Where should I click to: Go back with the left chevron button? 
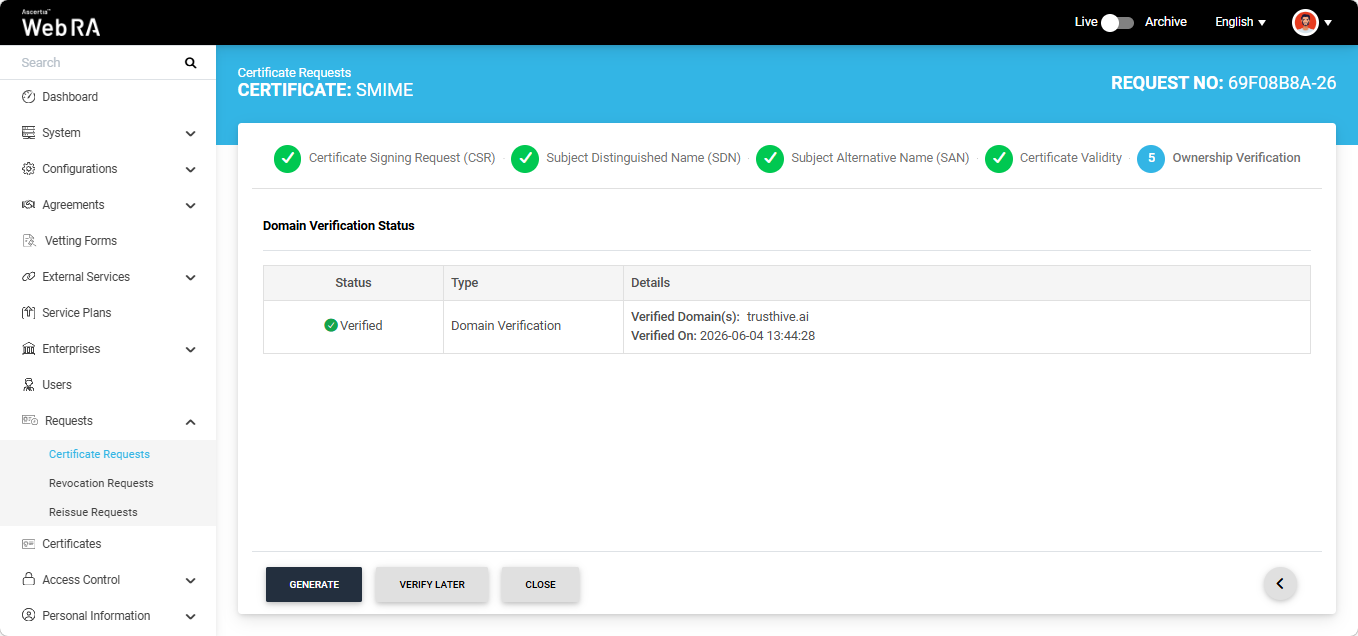coord(1280,584)
